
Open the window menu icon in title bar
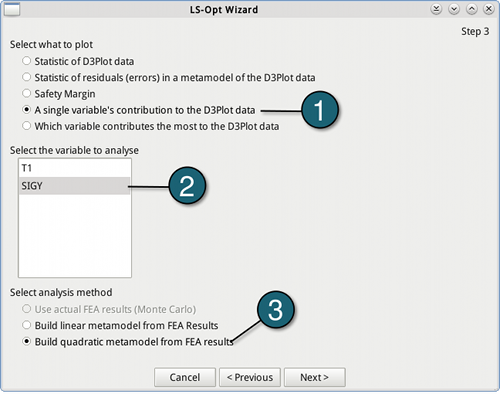12,9
